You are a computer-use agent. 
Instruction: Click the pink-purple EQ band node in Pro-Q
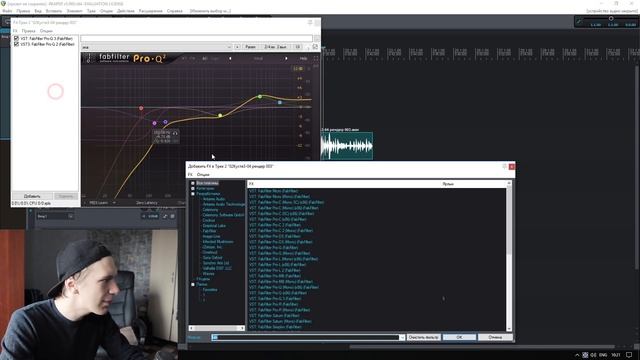[154, 123]
